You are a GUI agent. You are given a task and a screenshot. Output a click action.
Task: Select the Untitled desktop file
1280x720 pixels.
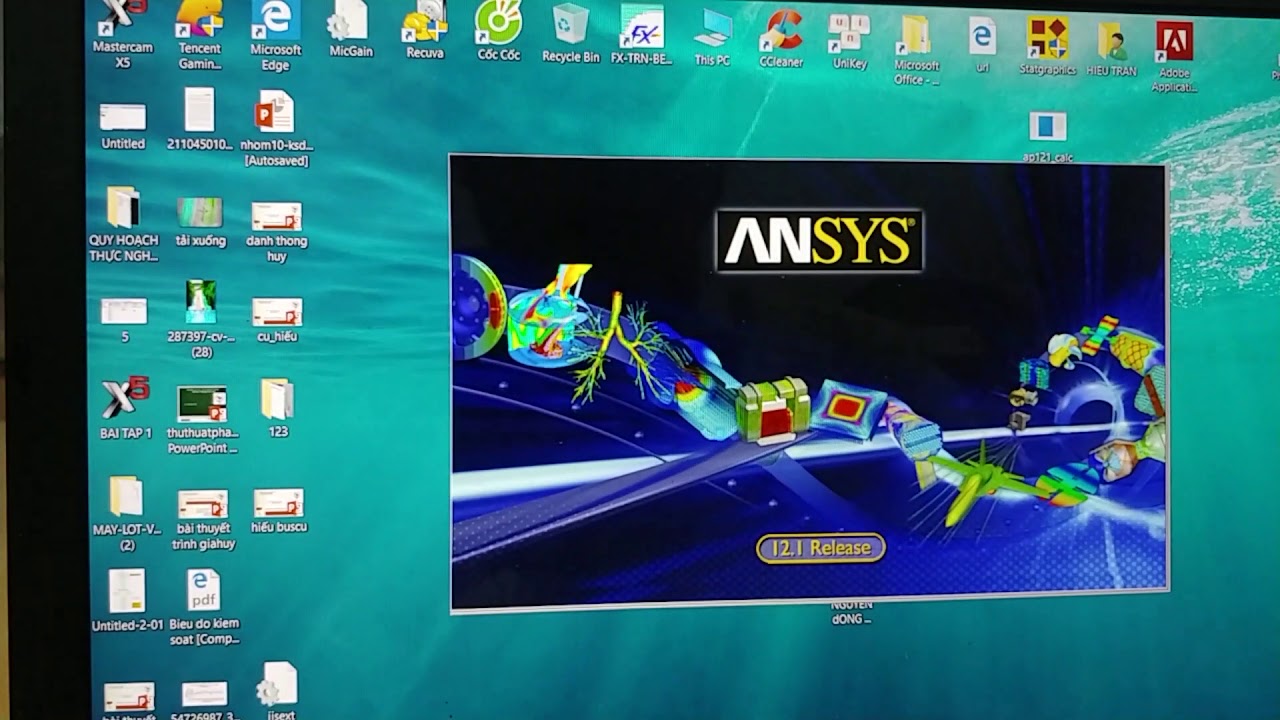pos(123,126)
